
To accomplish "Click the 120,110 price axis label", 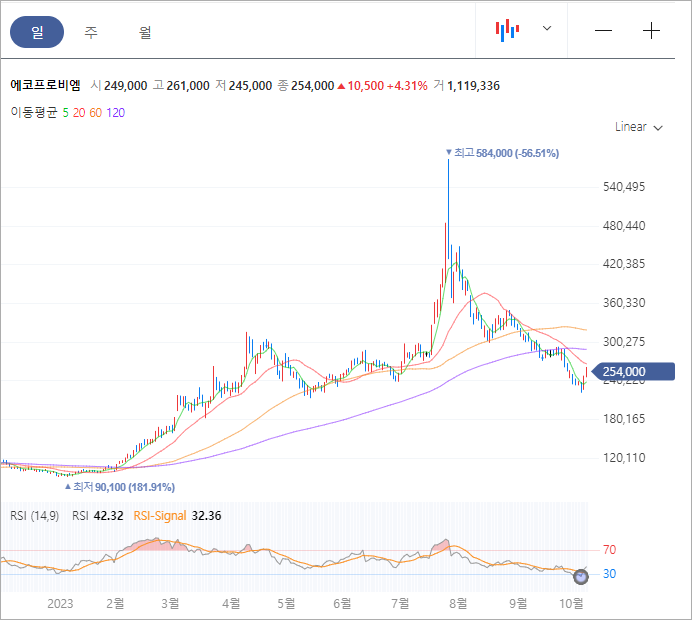I will click(x=624, y=458).
